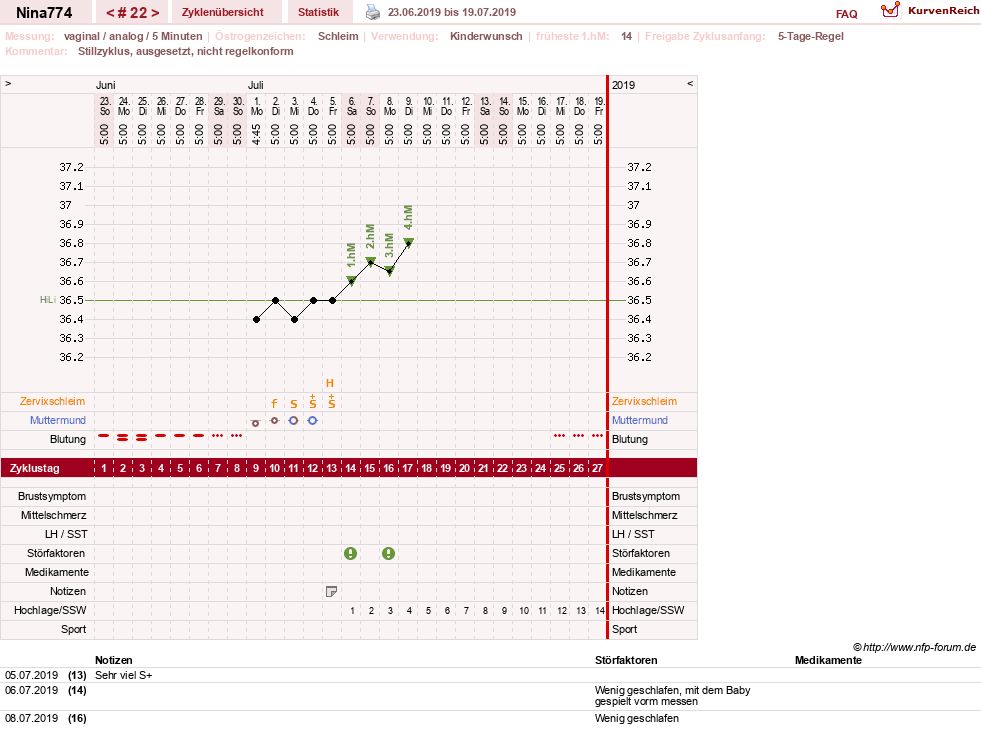Collapse the side column with the '<' arrow by 2019
The height and width of the screenshot is (753, 981).
pos(690,84)
